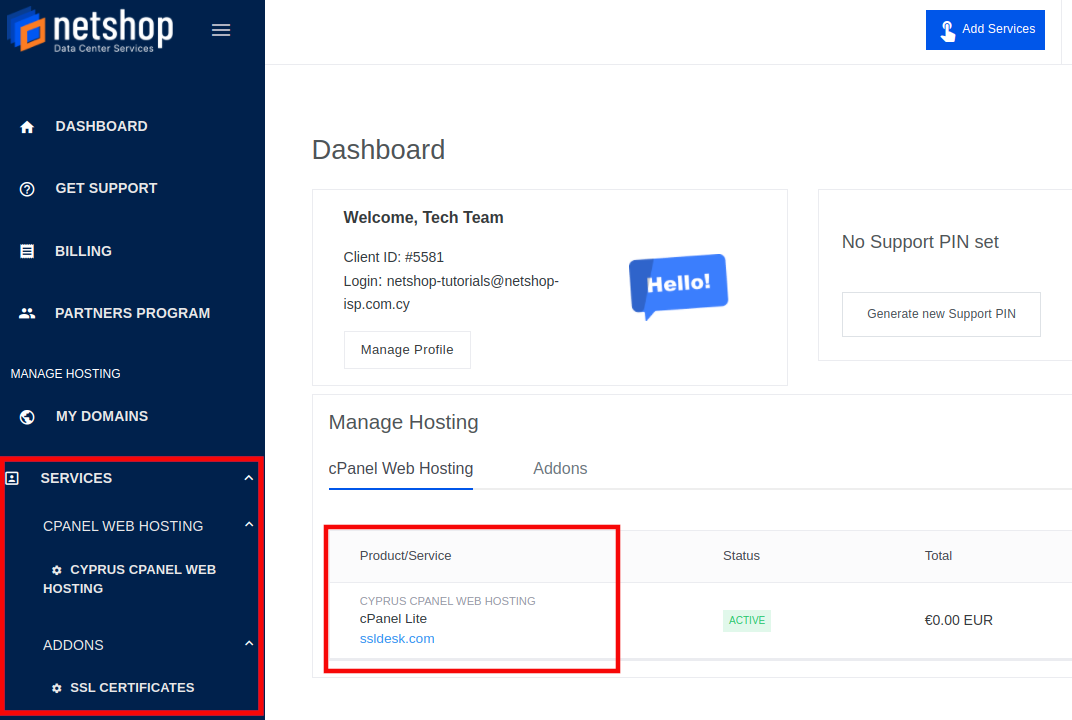Click the Dashboard home icon

click(27, 126)
